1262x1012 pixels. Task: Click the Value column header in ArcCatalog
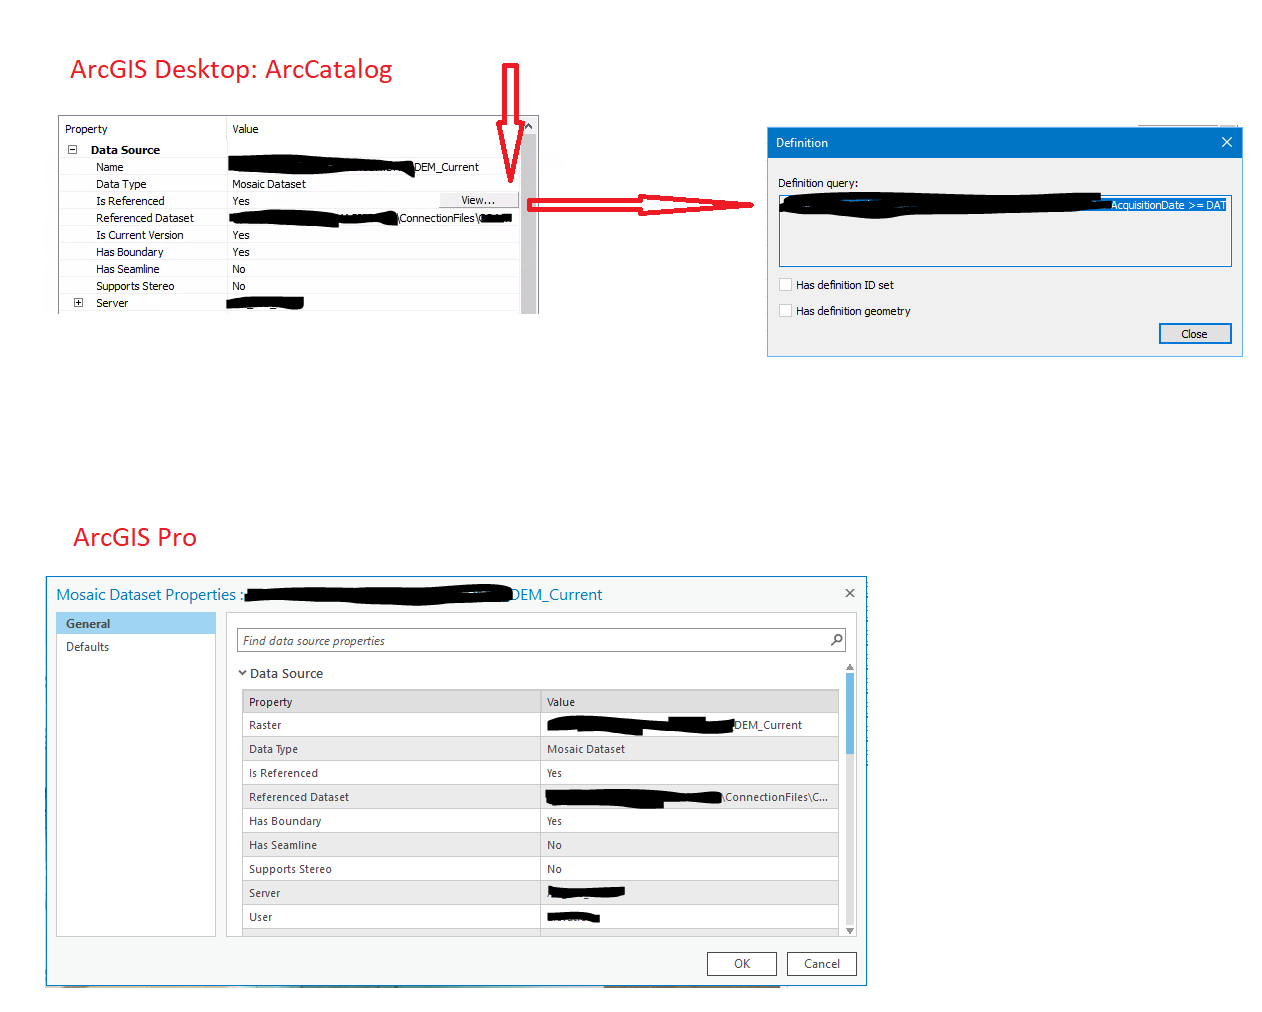[374, 129]
